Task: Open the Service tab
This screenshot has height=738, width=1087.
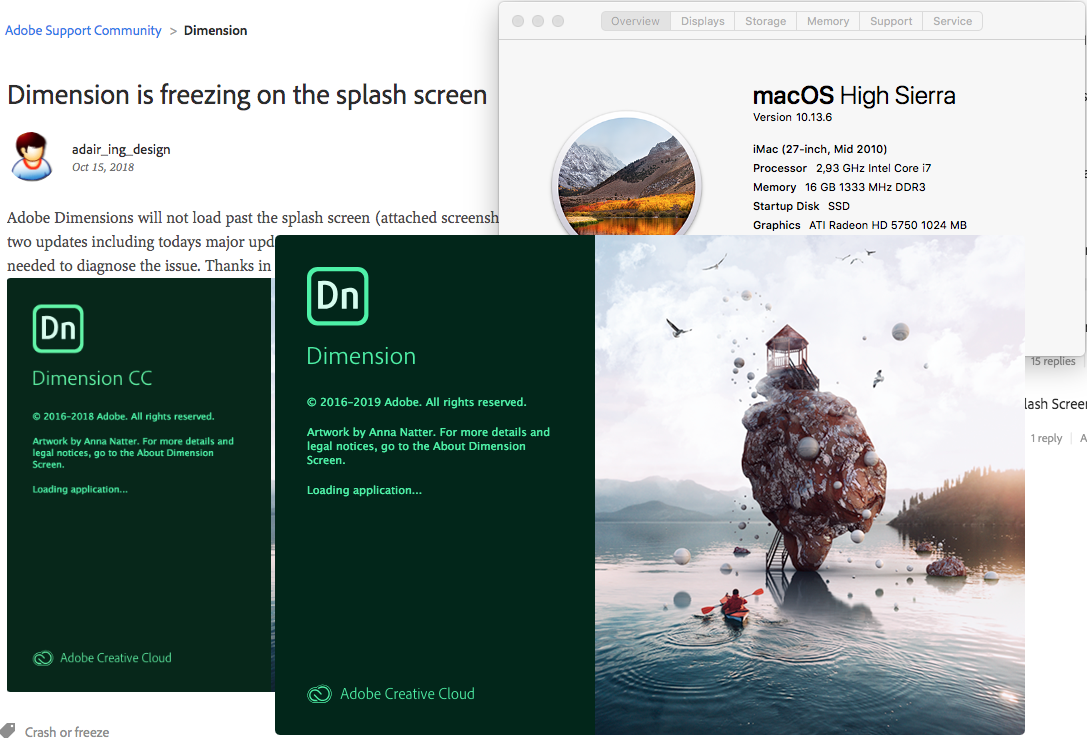Action: [x=951, y=20]
